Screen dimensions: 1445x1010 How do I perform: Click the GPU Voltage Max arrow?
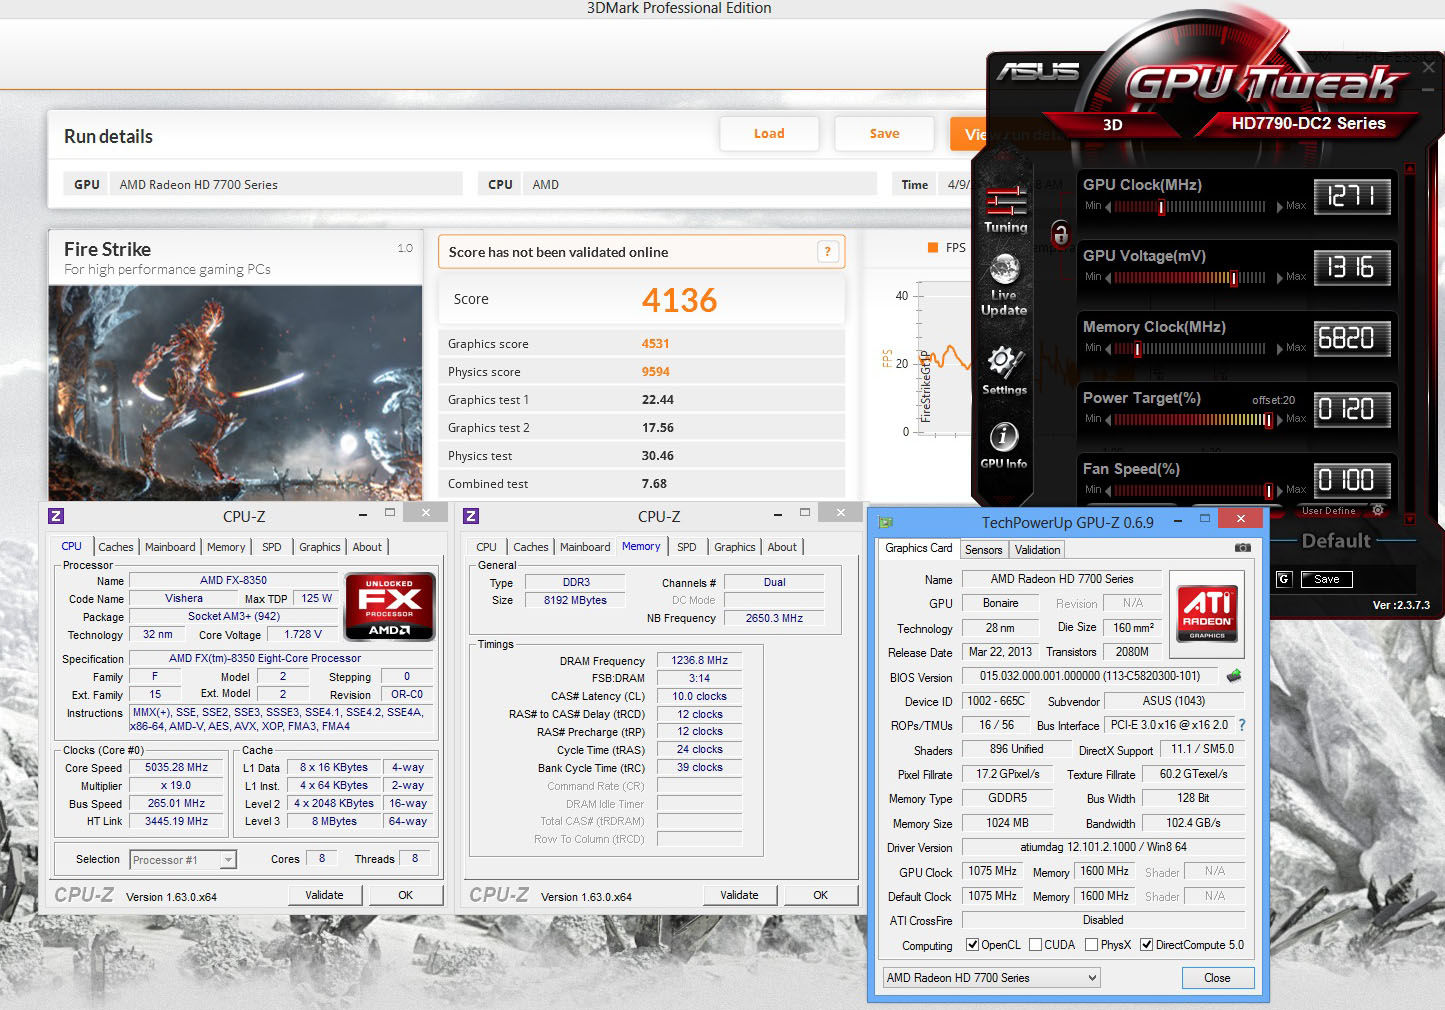click(x=1279, y=278)
